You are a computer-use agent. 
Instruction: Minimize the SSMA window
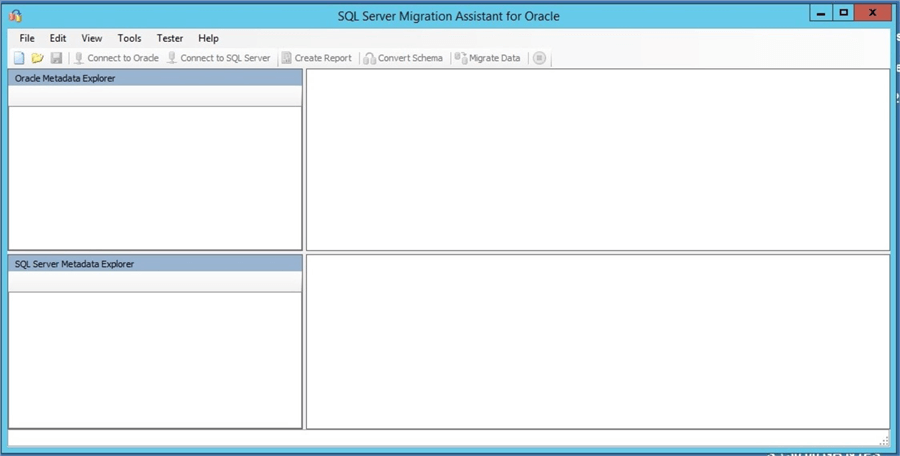tap(821, 13)
